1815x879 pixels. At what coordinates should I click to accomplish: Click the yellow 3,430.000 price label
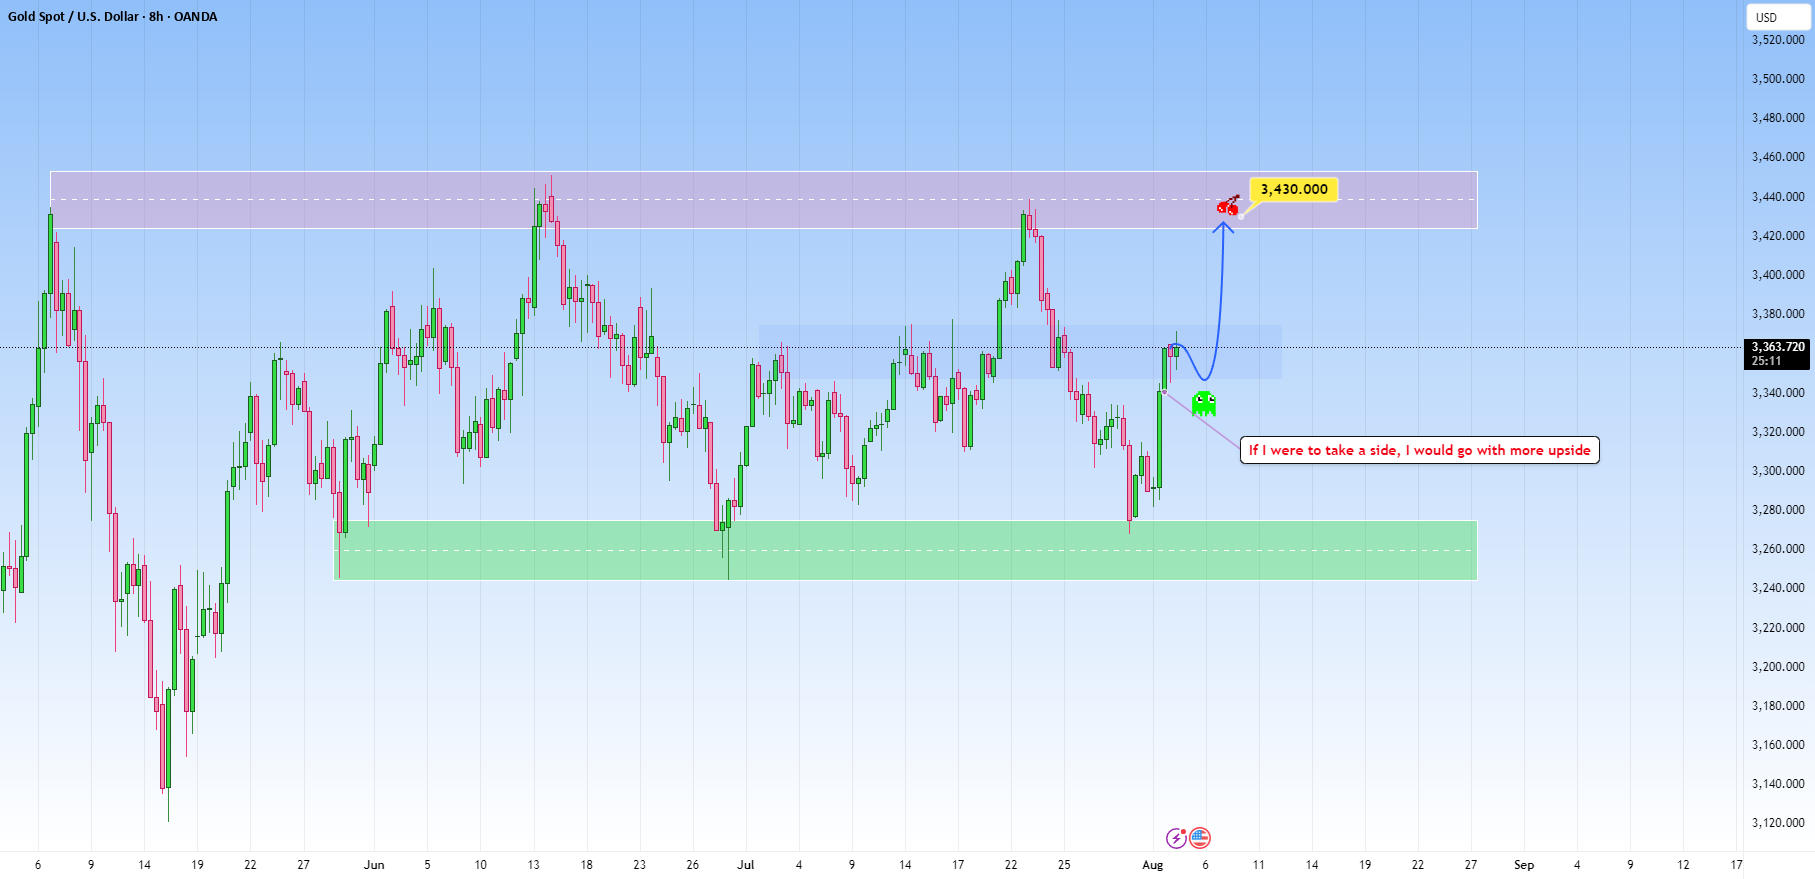(1294, 189)
